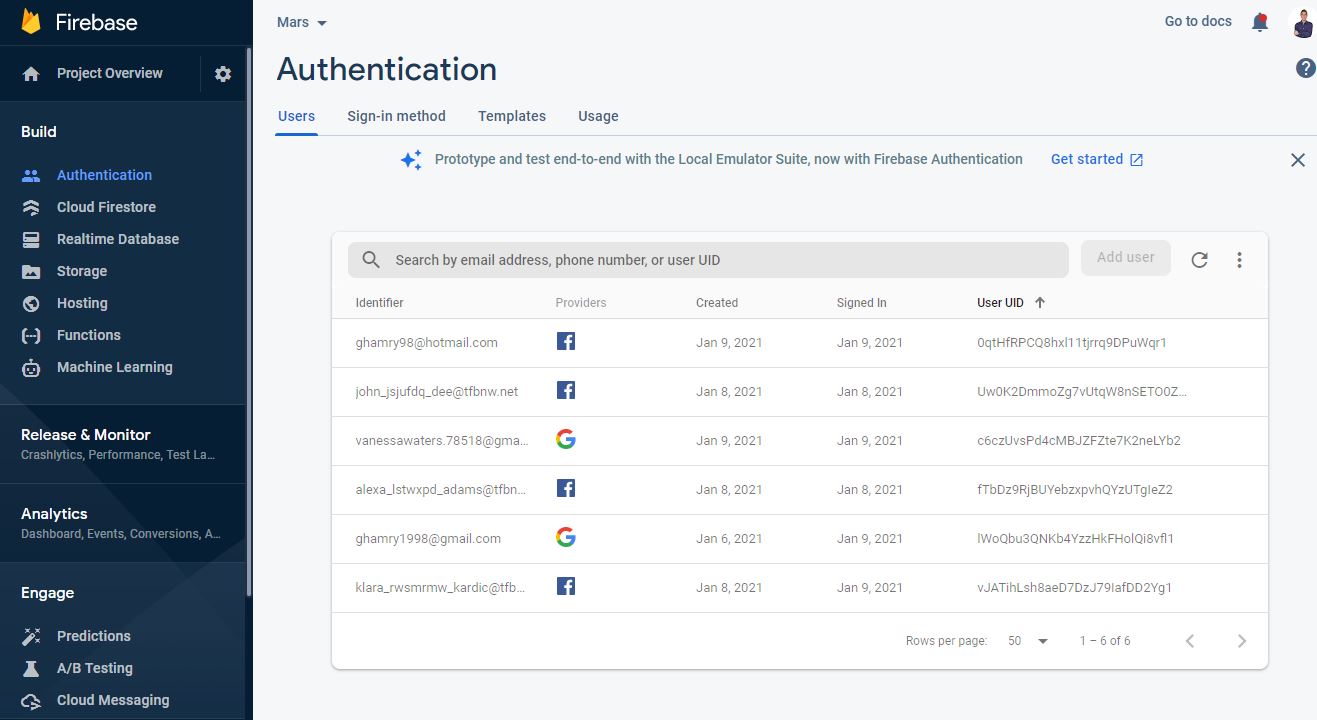Open Storage in the sidebar

point(82,271)
